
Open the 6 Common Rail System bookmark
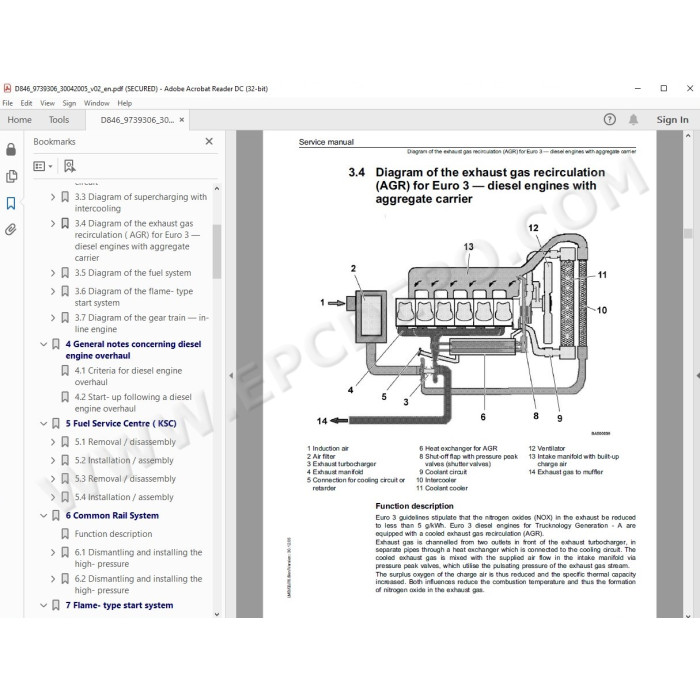coord(112,516)
